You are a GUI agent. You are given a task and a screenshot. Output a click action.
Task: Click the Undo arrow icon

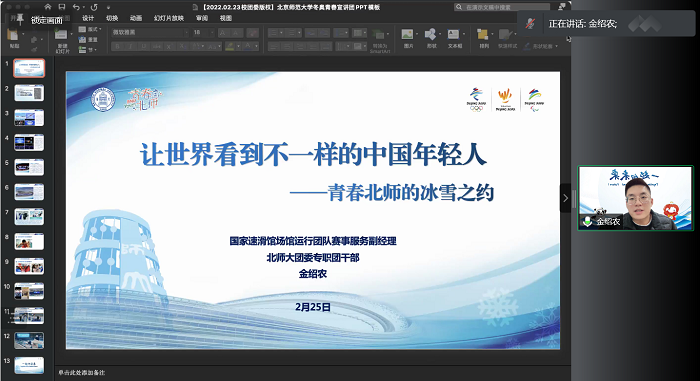click(76, 7)
